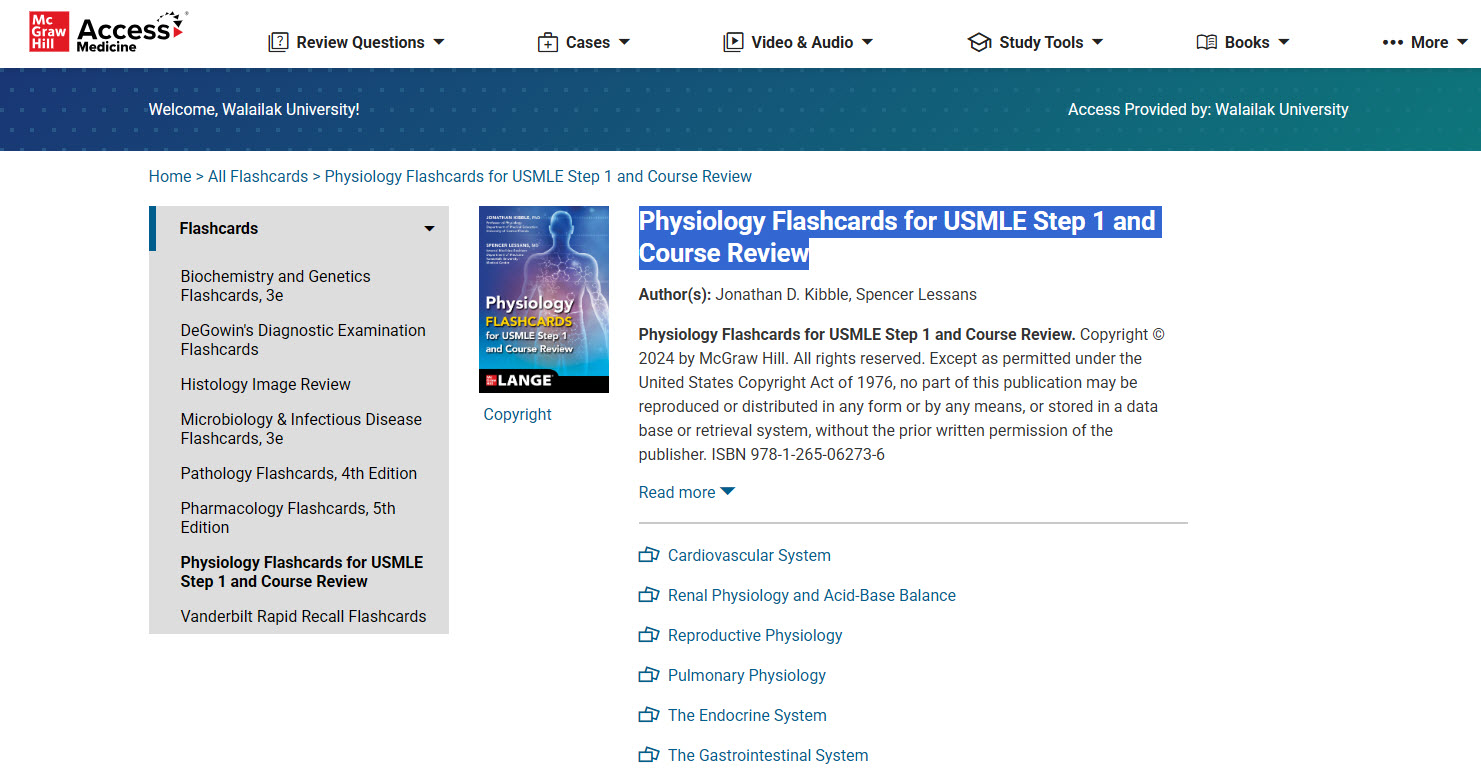Click the Physiology Flashcards book cover
This screenshot has width=1481, height=778.
point(544,299)
